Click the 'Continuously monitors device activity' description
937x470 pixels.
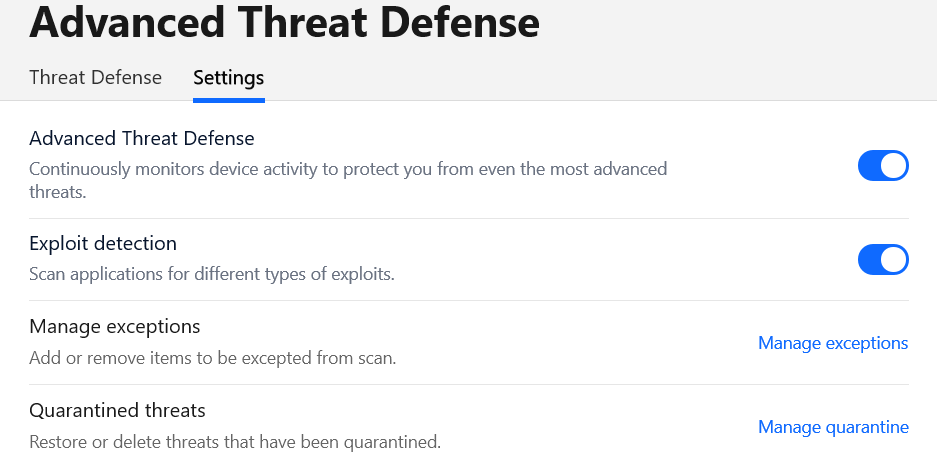click(348, 180)
